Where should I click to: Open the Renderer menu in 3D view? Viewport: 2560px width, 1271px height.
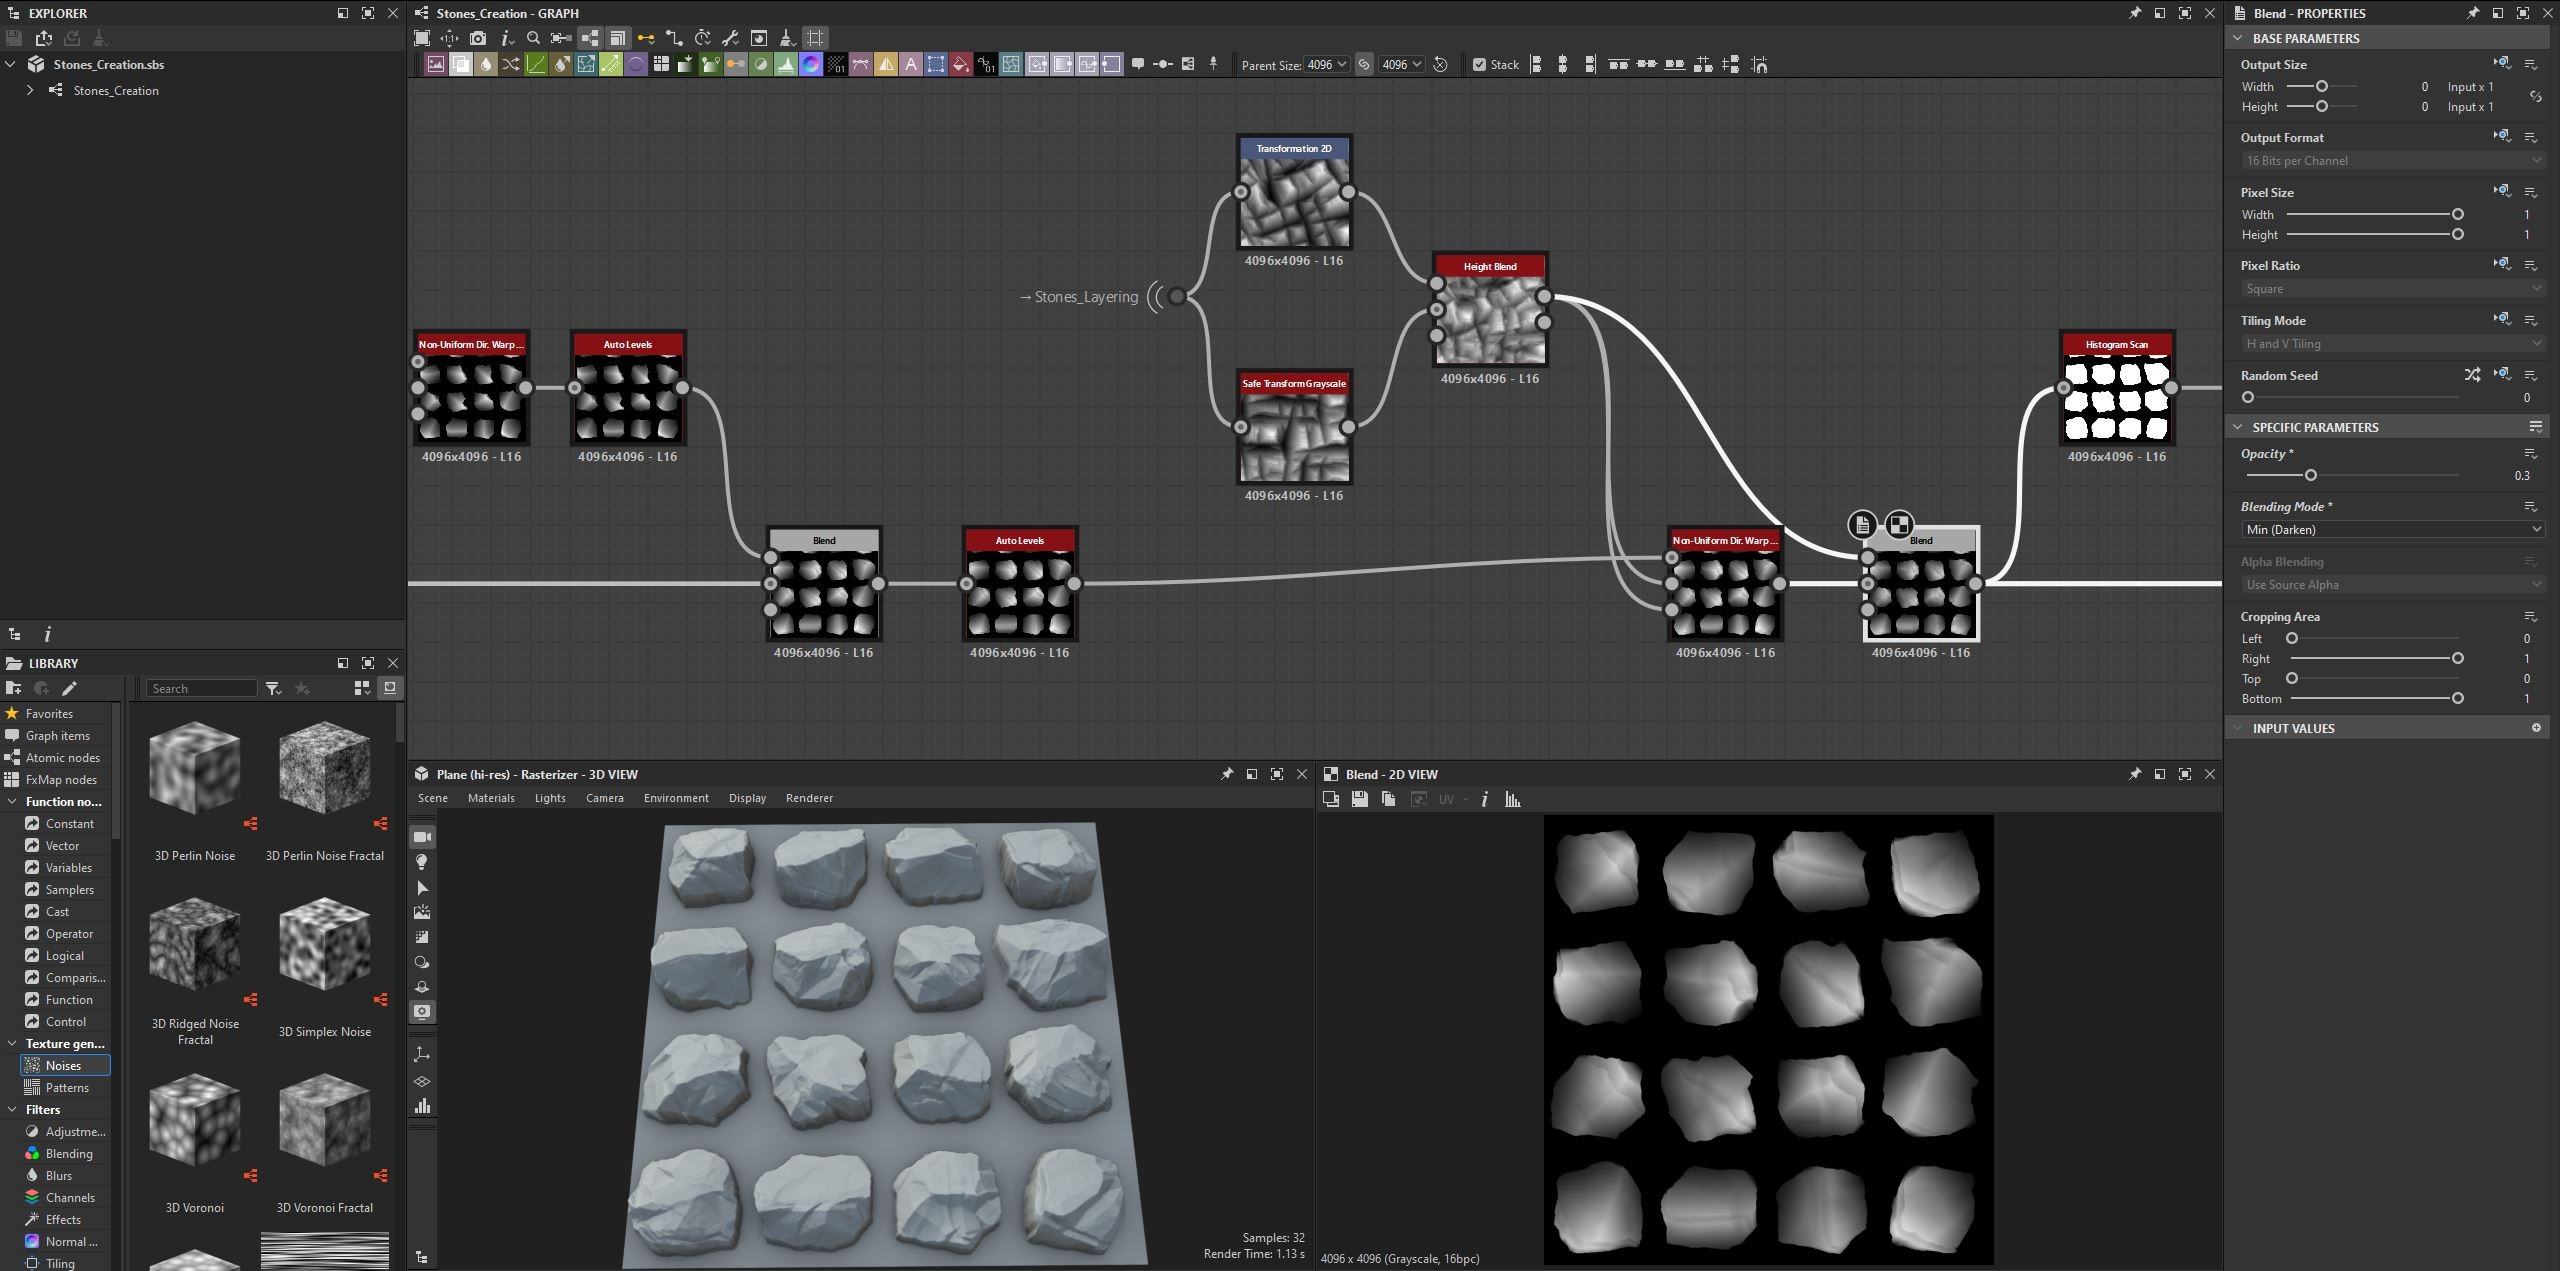pos(809,798)
